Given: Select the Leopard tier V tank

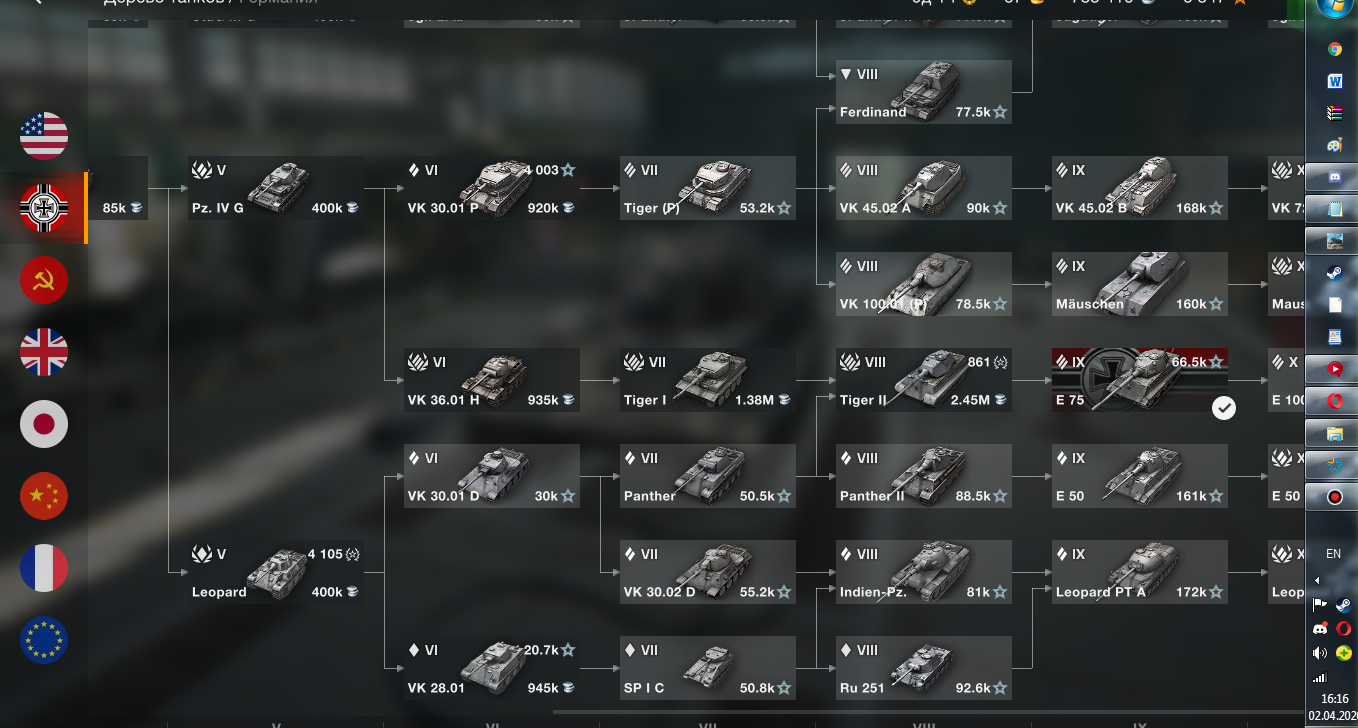Looking at the screenshot, I should coord(276,572).
